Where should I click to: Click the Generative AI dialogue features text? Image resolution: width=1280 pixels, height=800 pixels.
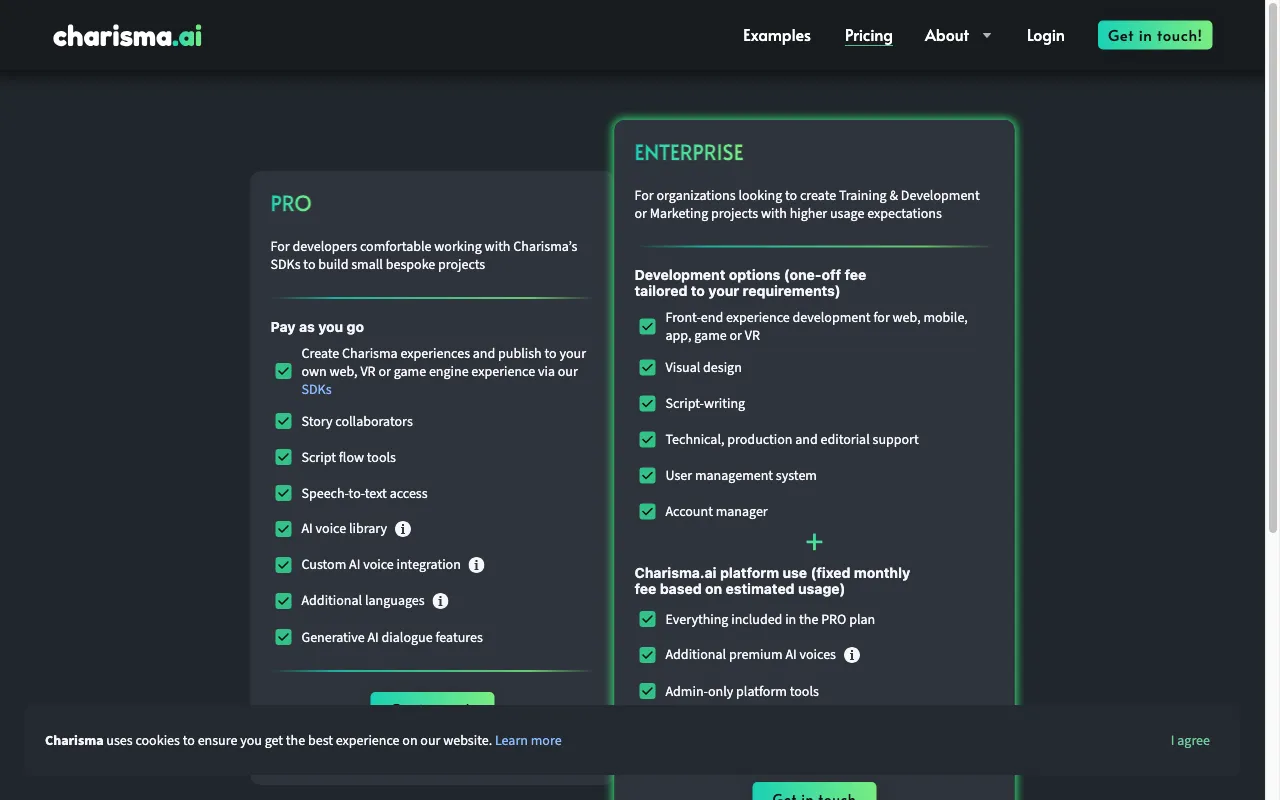[x=392, y=637]
